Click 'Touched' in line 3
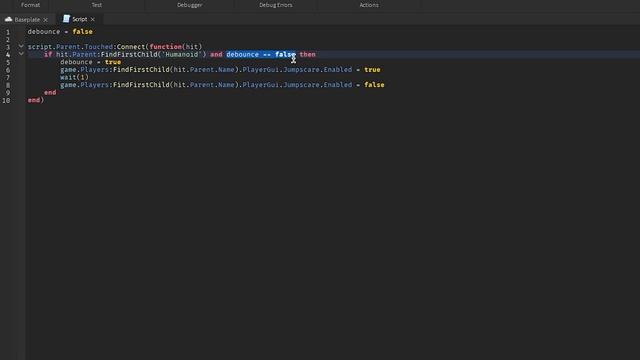Viewport: 640px width, 360px height. click(x=99, y=47)
